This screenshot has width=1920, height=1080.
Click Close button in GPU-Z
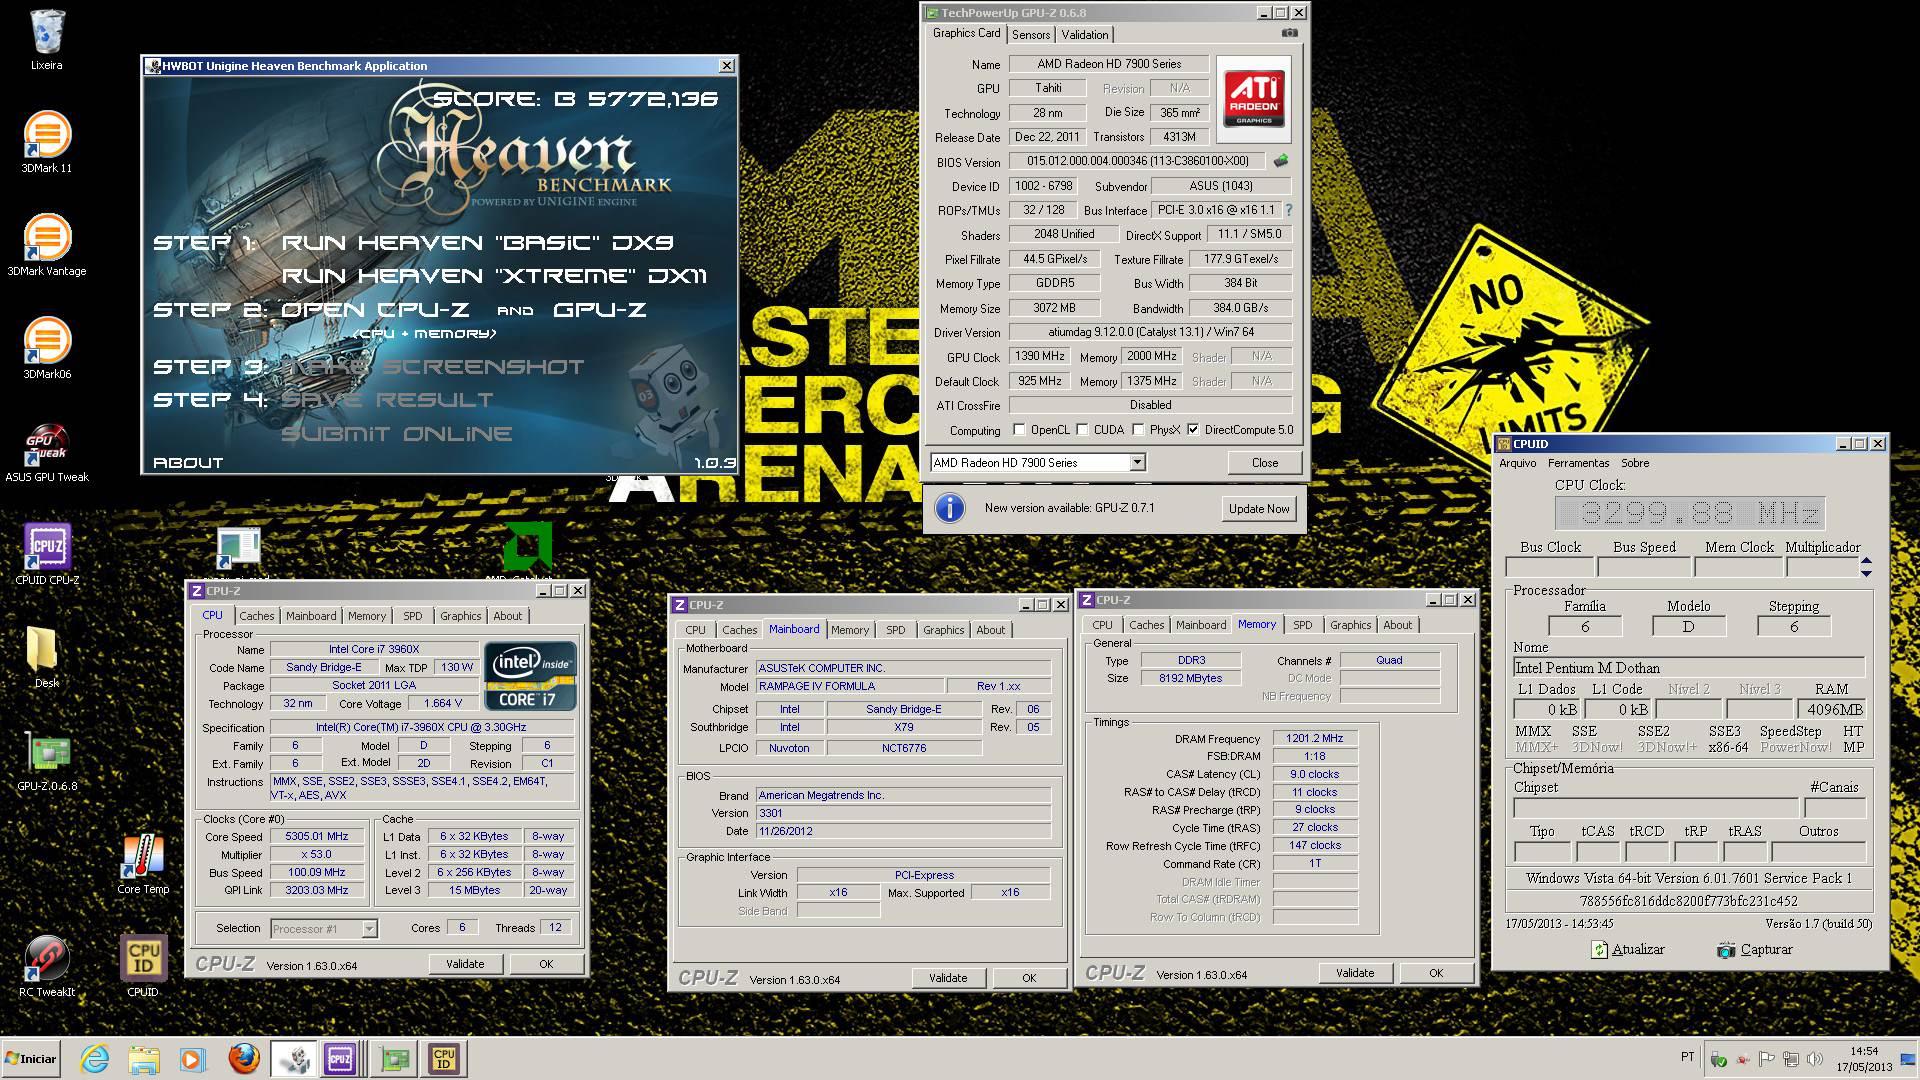[x=1264, y=463]
